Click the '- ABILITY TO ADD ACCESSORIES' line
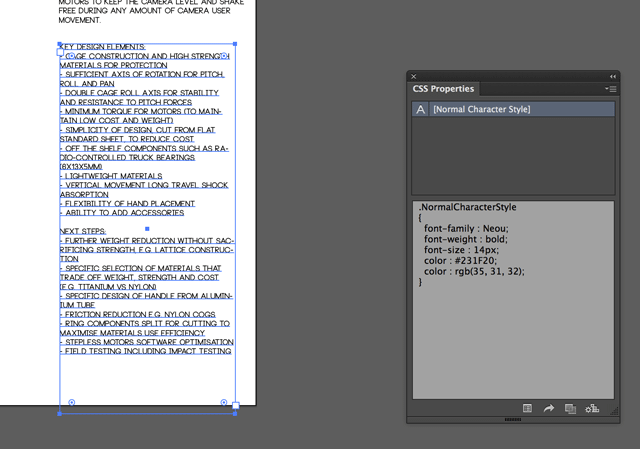 122,213
